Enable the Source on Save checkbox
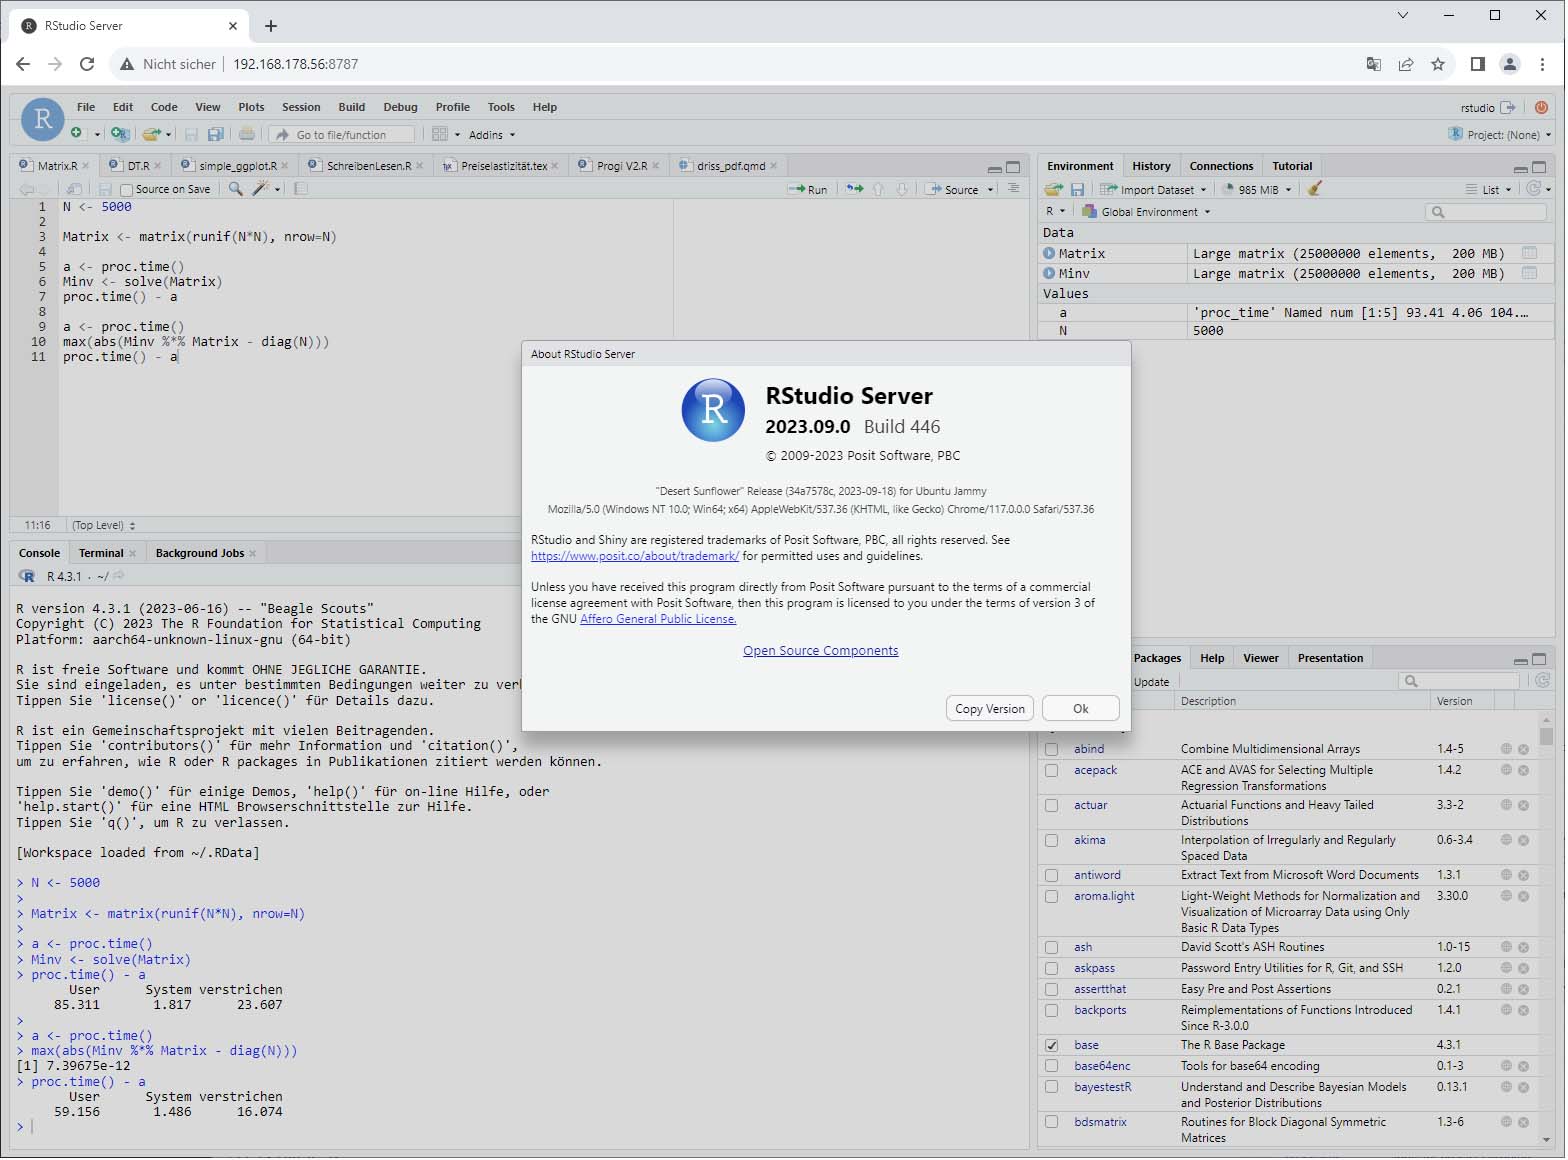Screen dimensions: 1568x1160 [x=127, y=190]
